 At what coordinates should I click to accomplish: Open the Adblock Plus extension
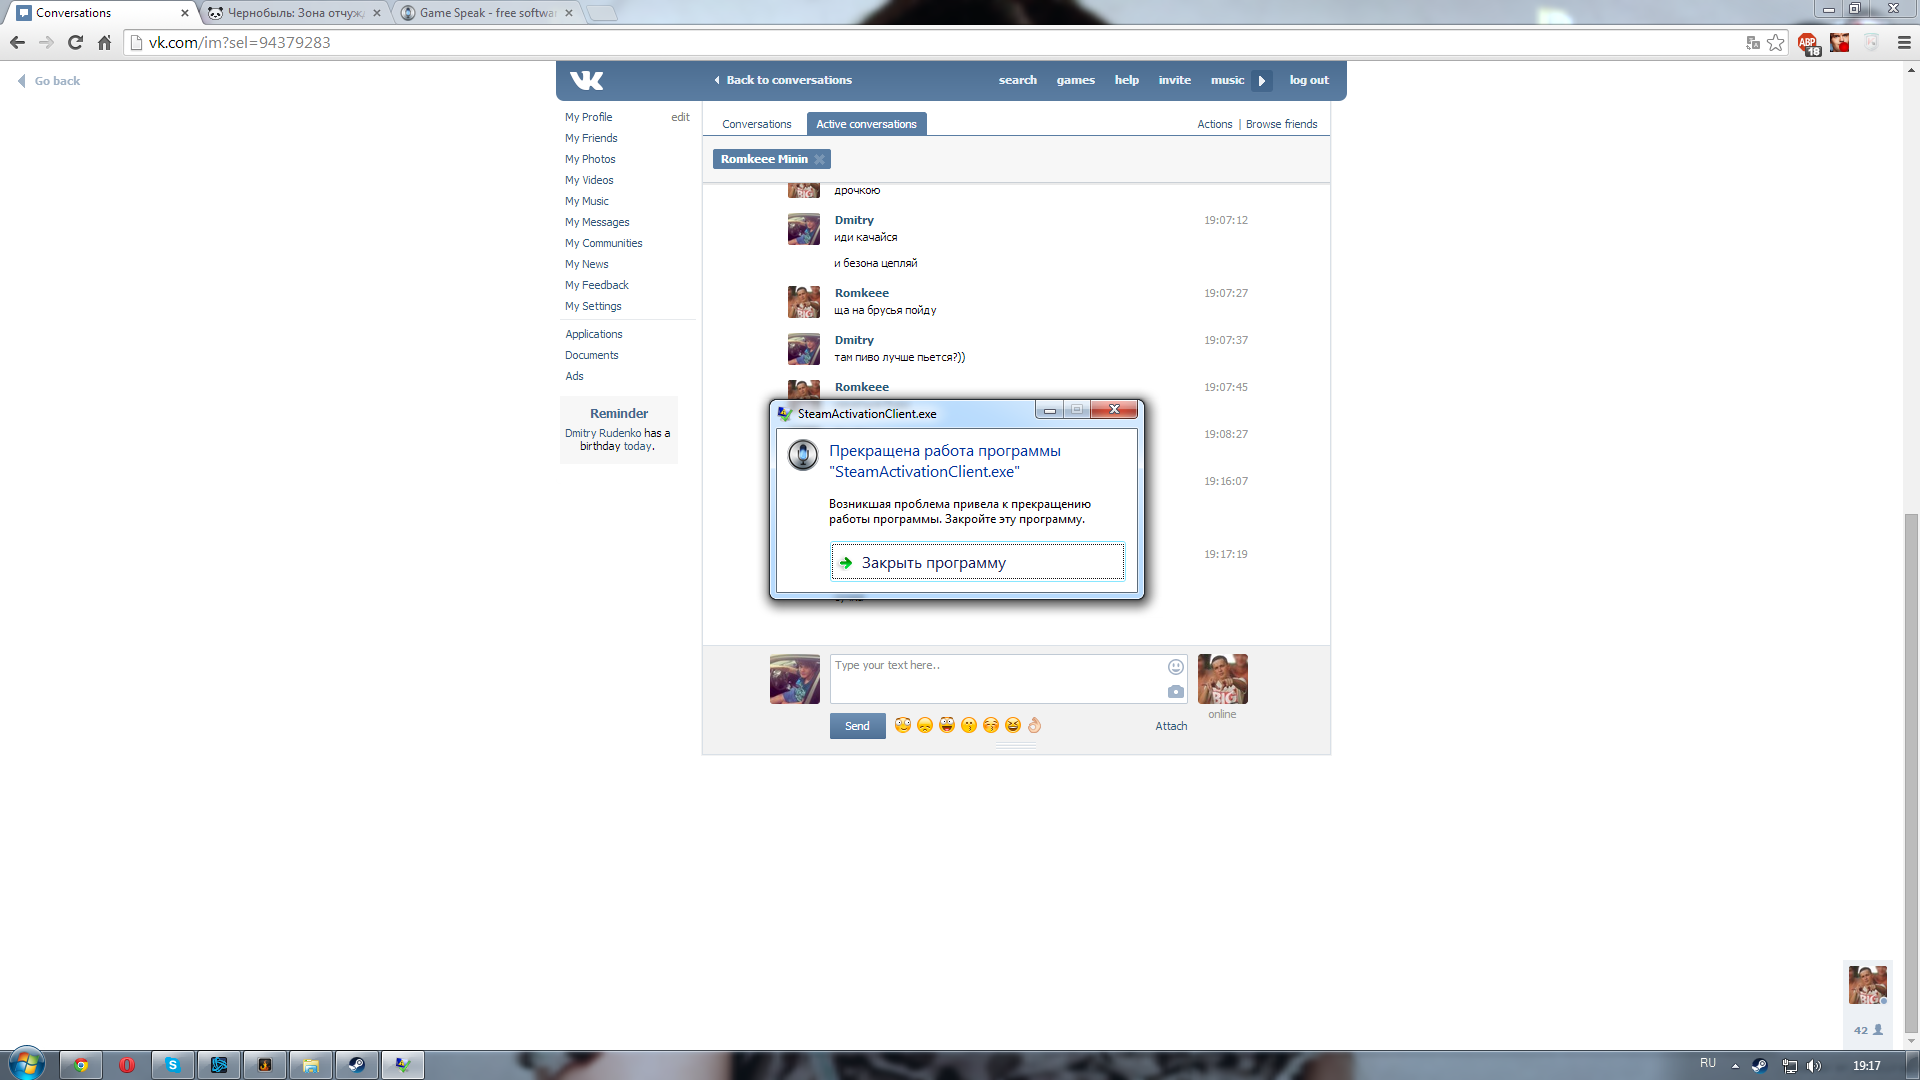click(x=1808, y=43)
